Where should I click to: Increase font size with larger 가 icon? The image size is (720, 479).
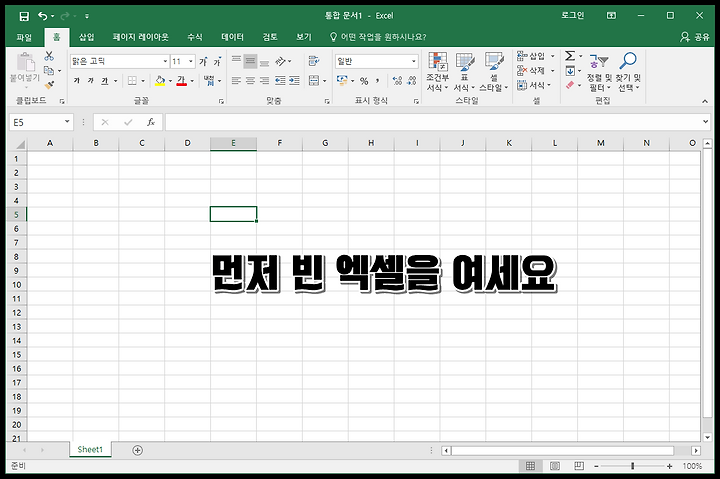[x=203, y=61]
